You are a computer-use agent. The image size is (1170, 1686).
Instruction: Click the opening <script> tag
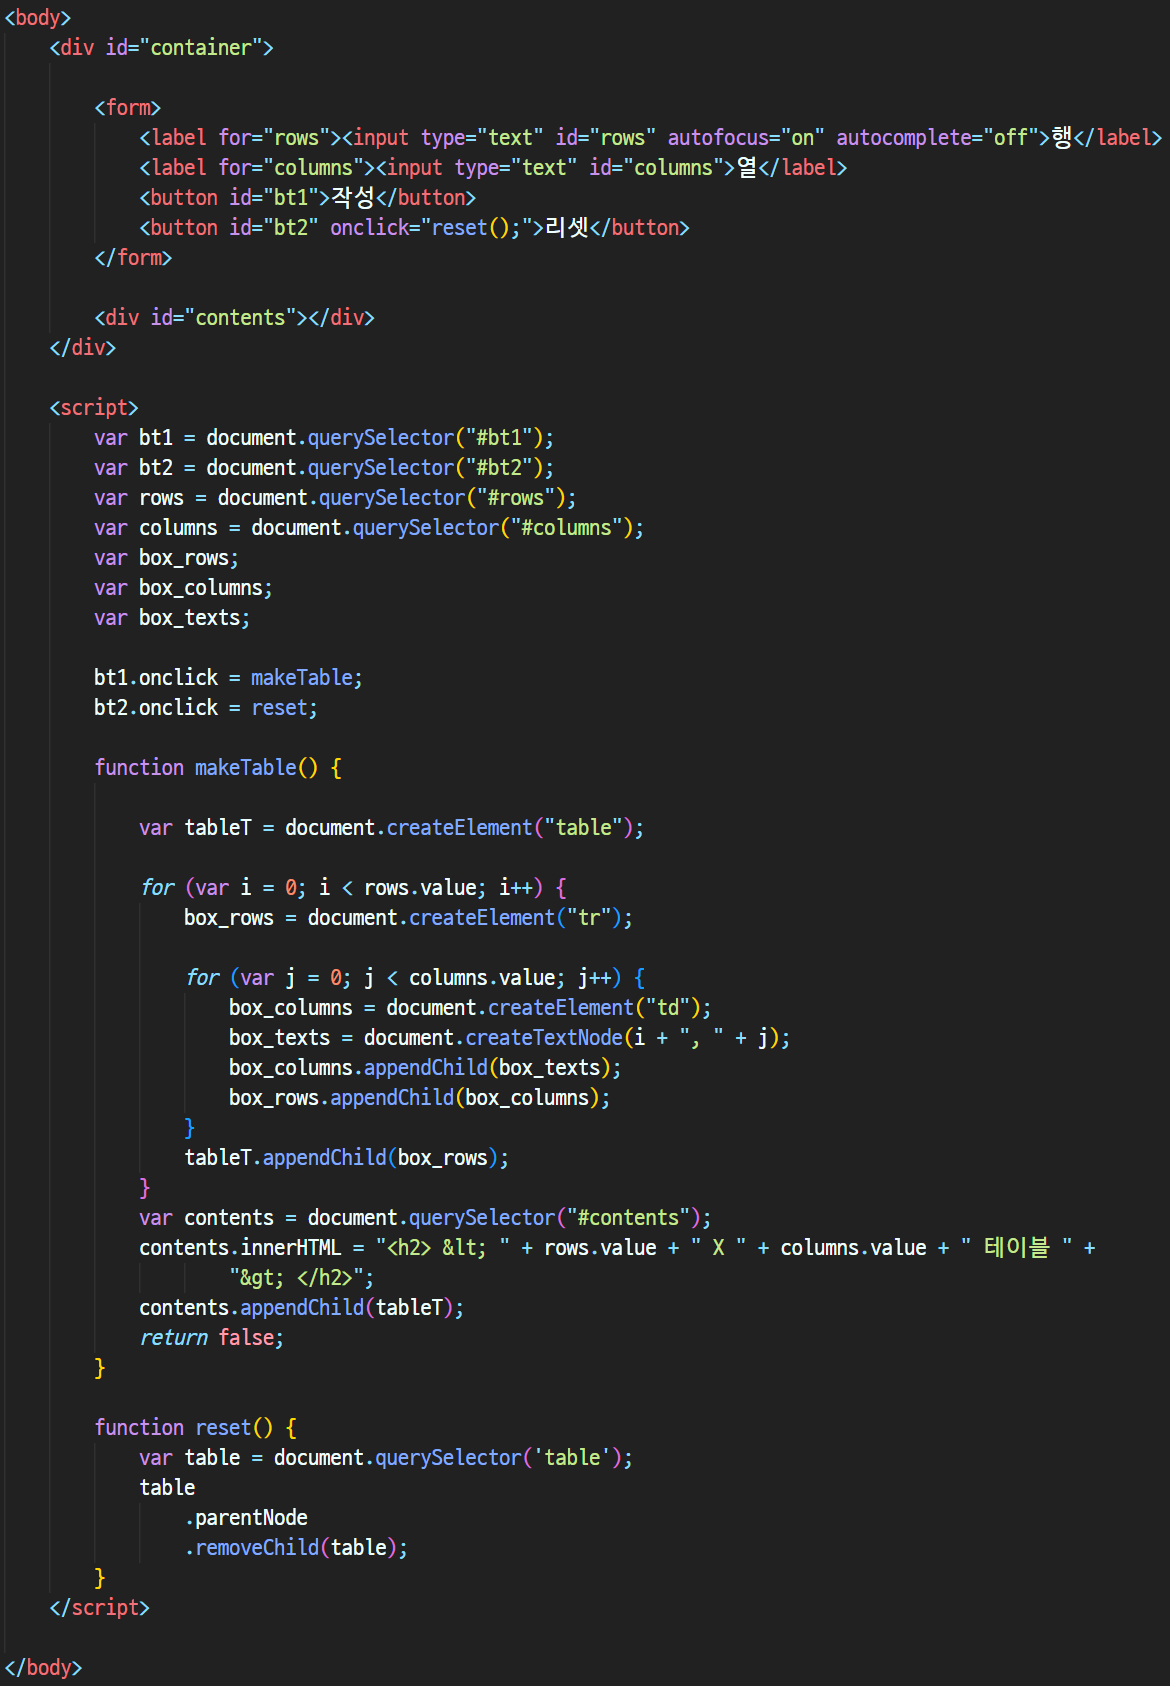[x=94, y=408]
